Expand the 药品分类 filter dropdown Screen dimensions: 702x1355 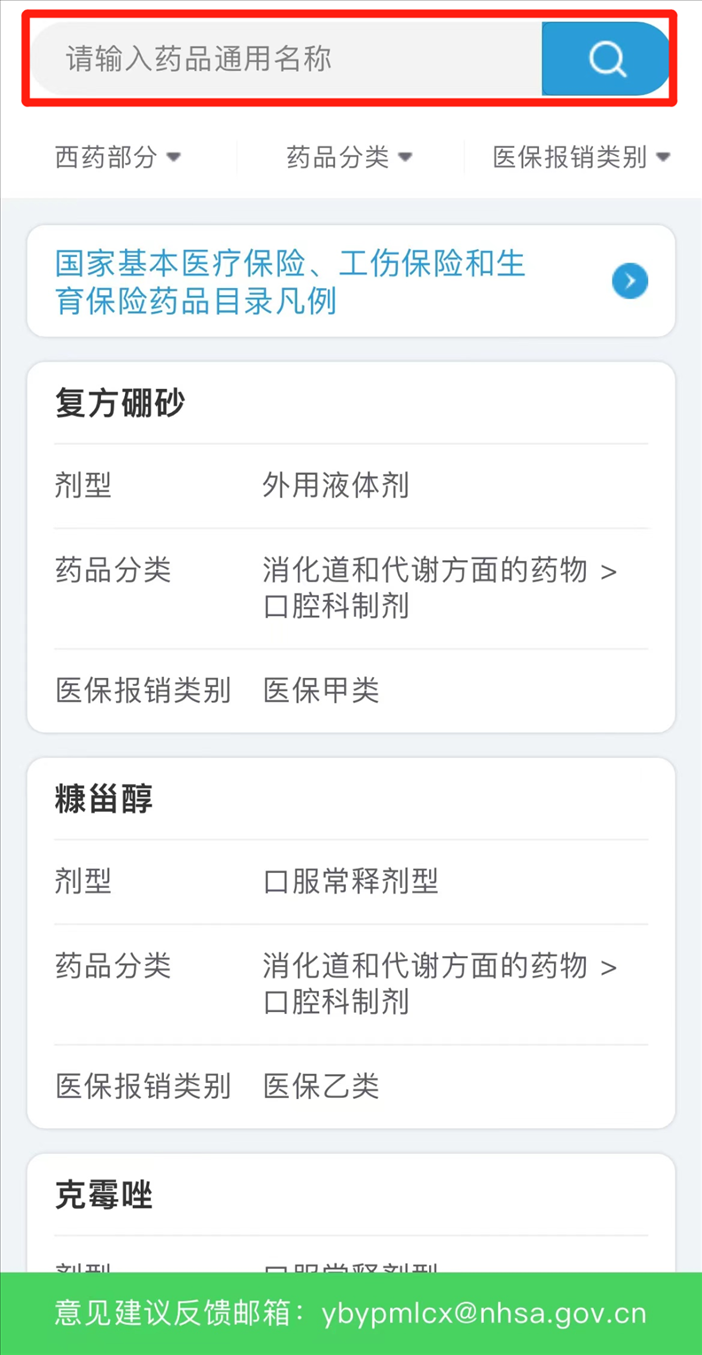[x=349, y=157]
